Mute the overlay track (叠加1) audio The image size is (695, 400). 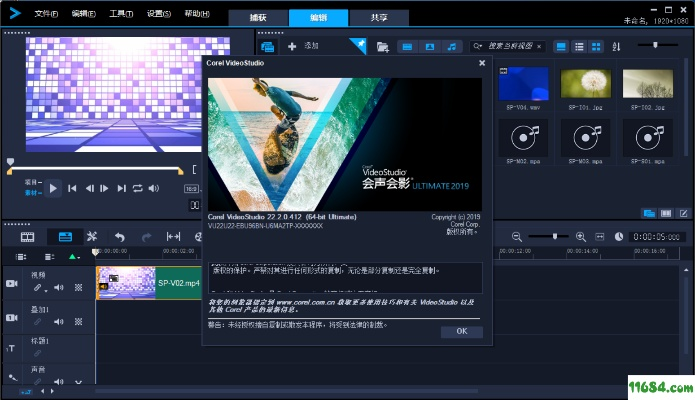(59, 322)
